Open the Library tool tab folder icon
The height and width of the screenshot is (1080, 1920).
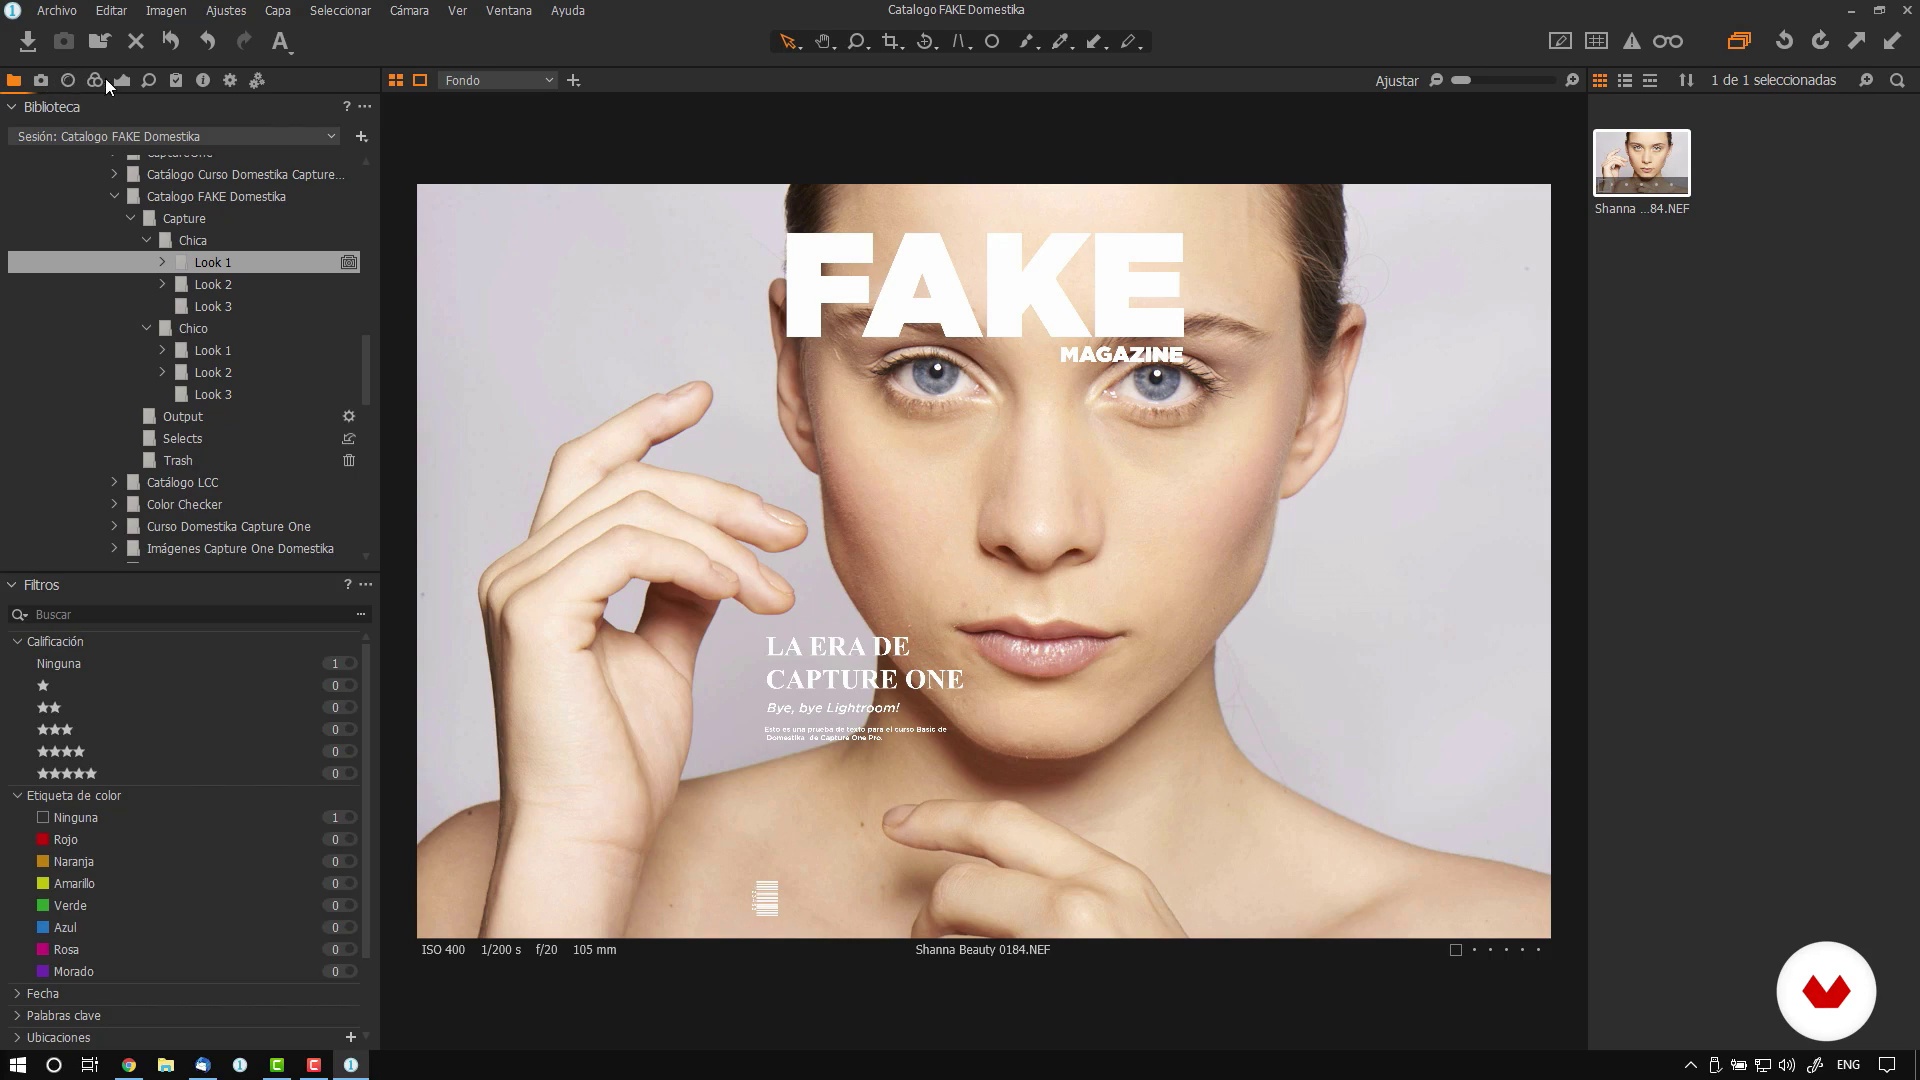click(x=14, y=80)
